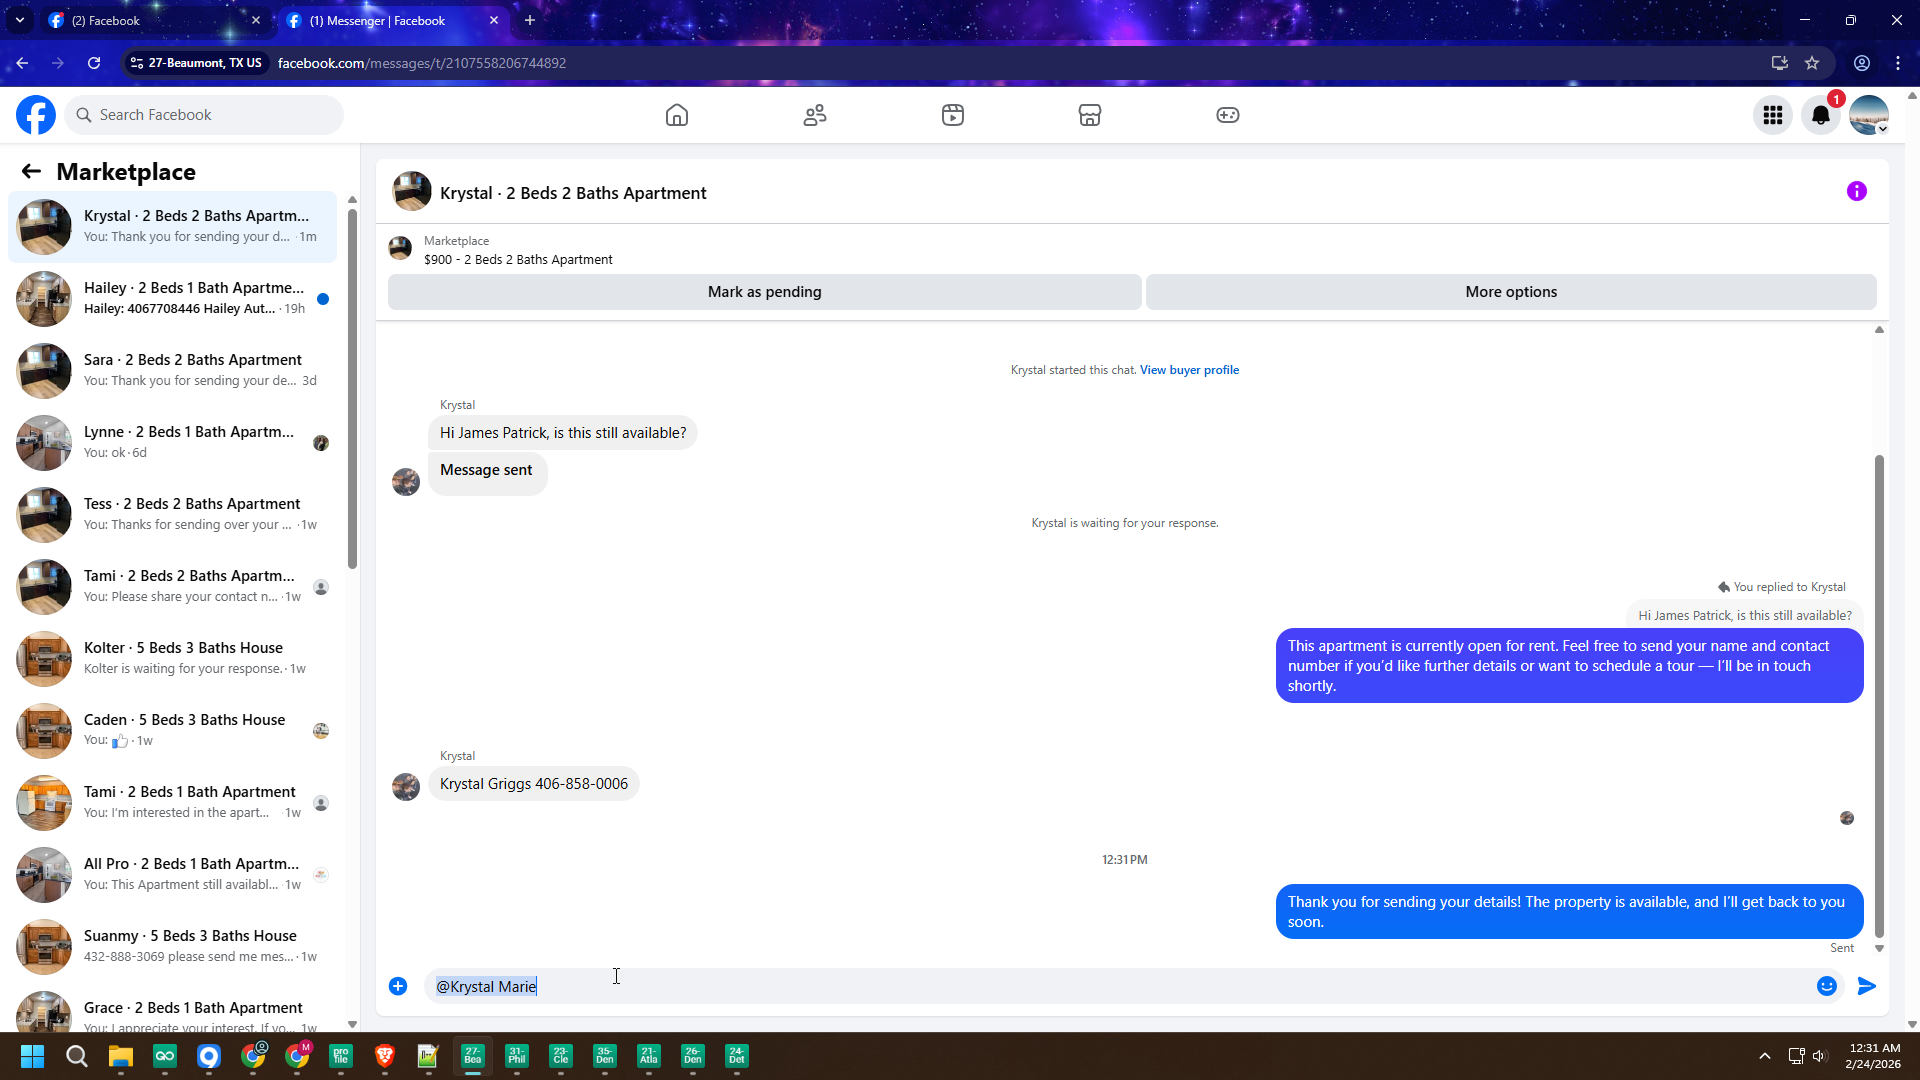Viewport: 1920px width, 1080px height.
Task: Expand the browser tab search chevron
Action: [x=19, y=20]
